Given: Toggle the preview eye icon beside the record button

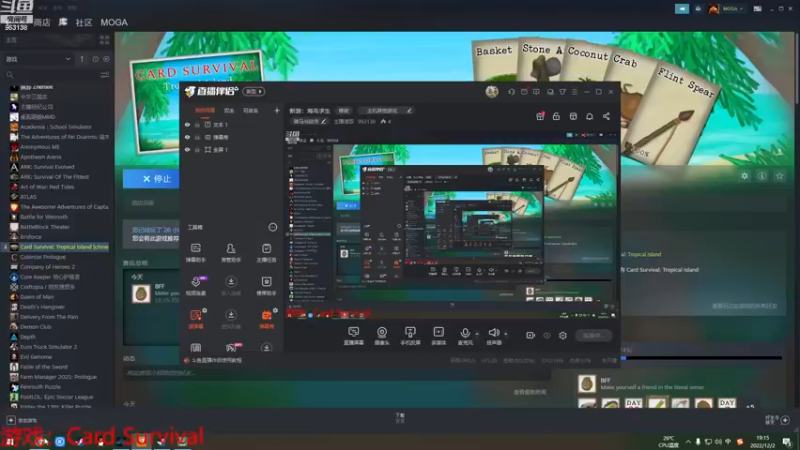Looking at the screenshot, I should click(x=547, y=335).
